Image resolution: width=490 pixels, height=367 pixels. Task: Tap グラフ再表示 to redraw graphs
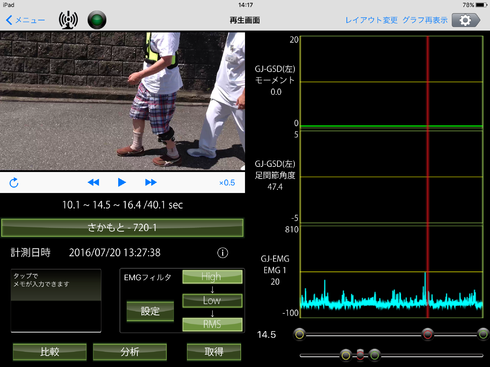click(x=425, y=20)
